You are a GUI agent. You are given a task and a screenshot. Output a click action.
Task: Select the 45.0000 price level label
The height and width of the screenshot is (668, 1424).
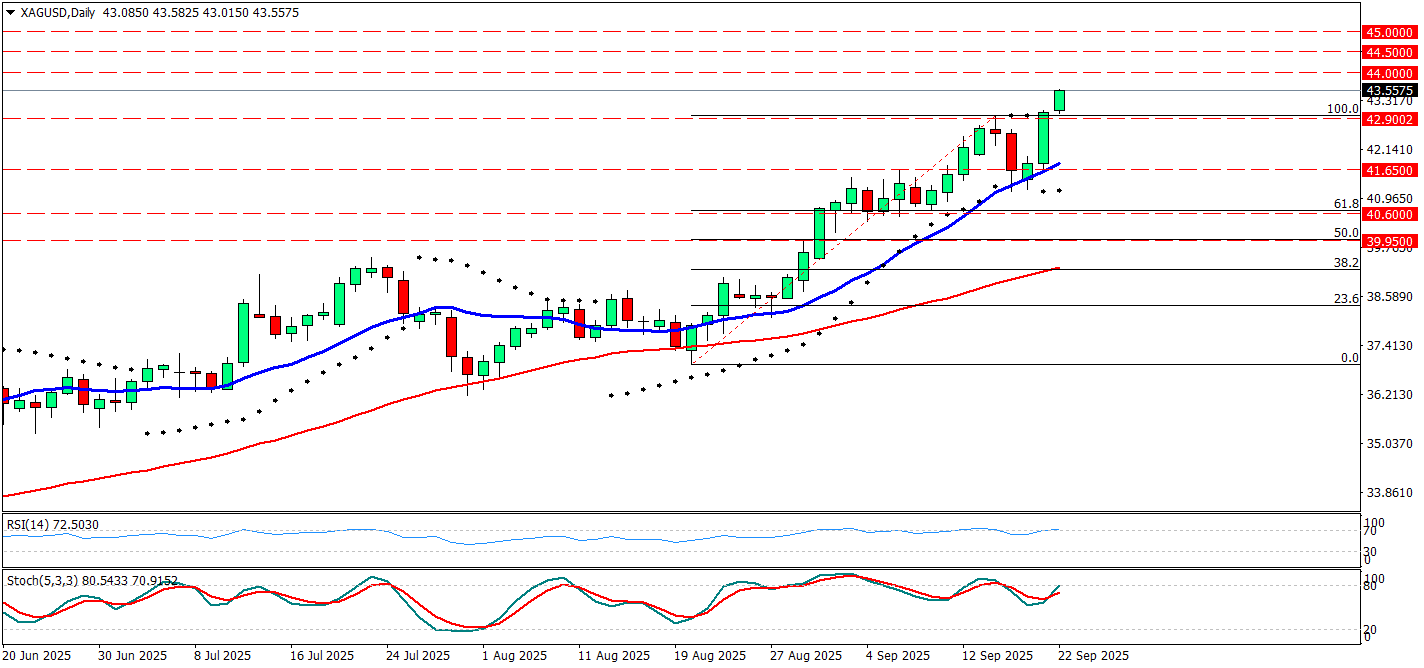coord(1390,32)
